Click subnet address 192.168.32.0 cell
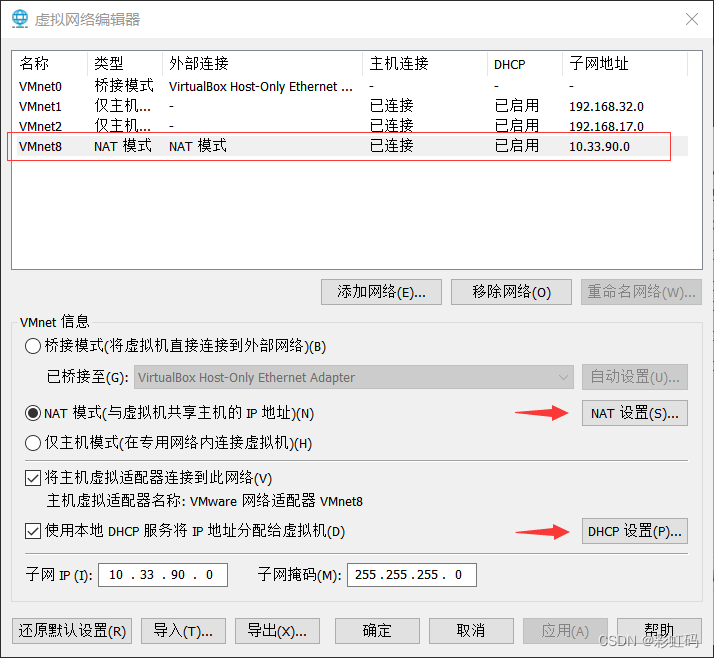The image size is (714, 658). click(606, 107)
